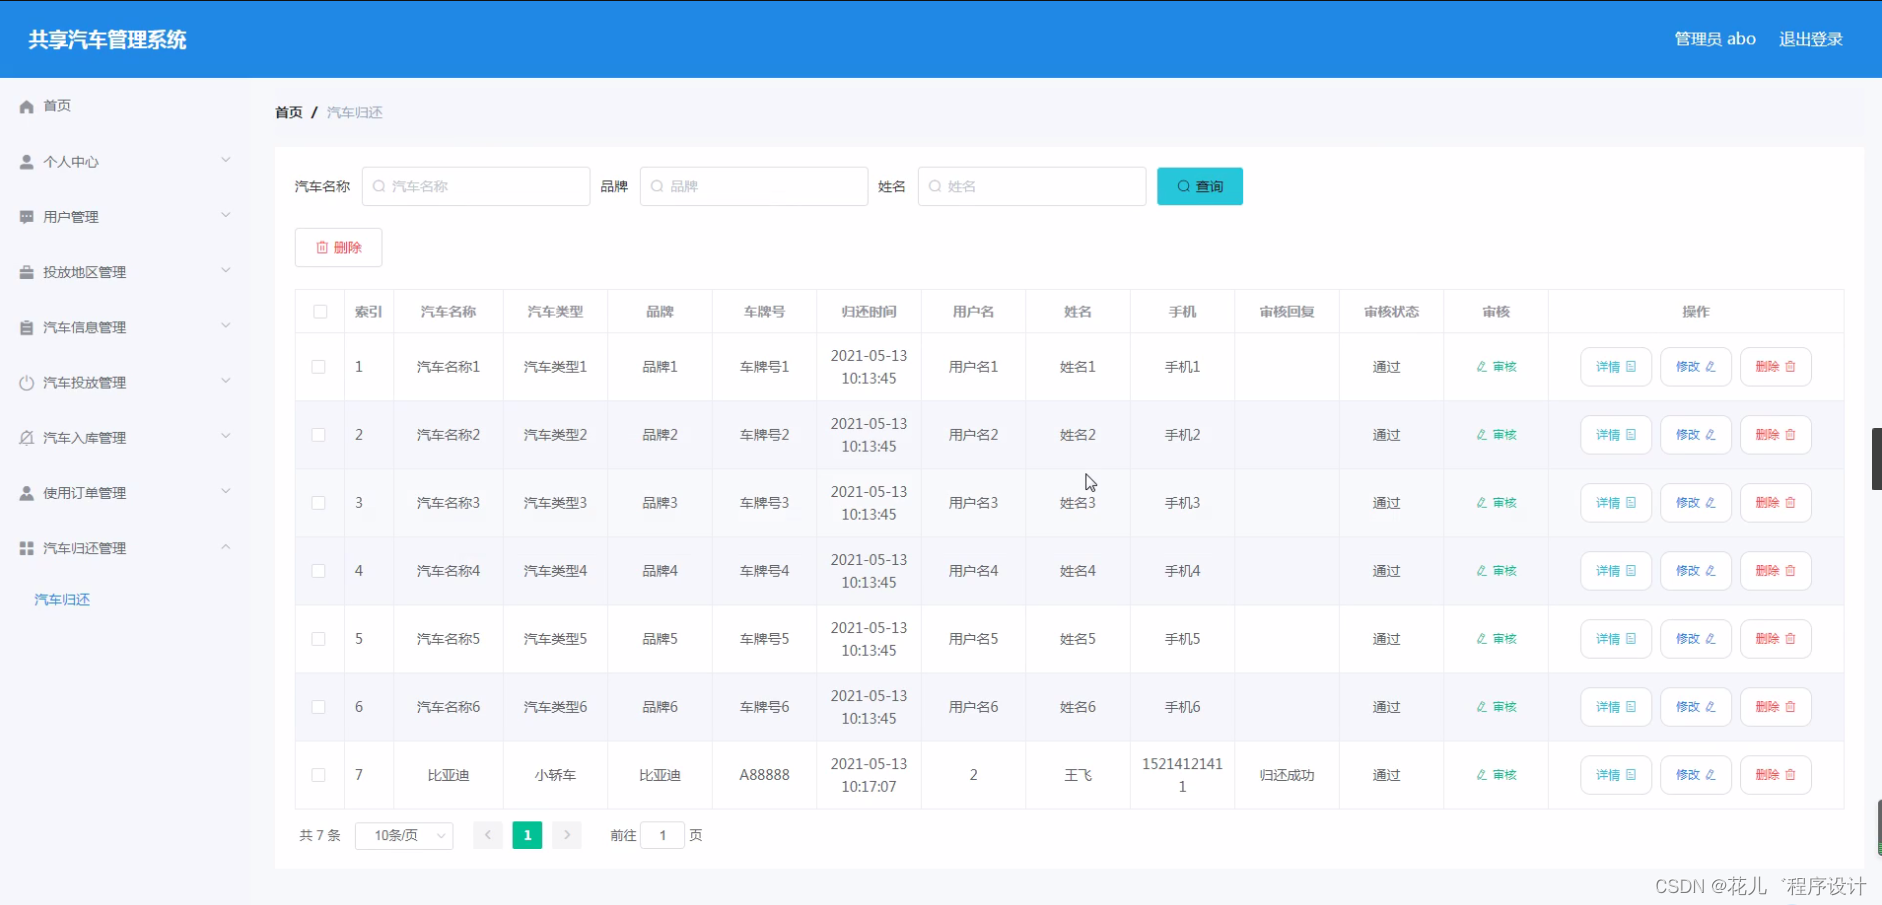Check the checkbox for row 4
The height and width of the screenshot is (905, 1882).
[x=318, y=571]
